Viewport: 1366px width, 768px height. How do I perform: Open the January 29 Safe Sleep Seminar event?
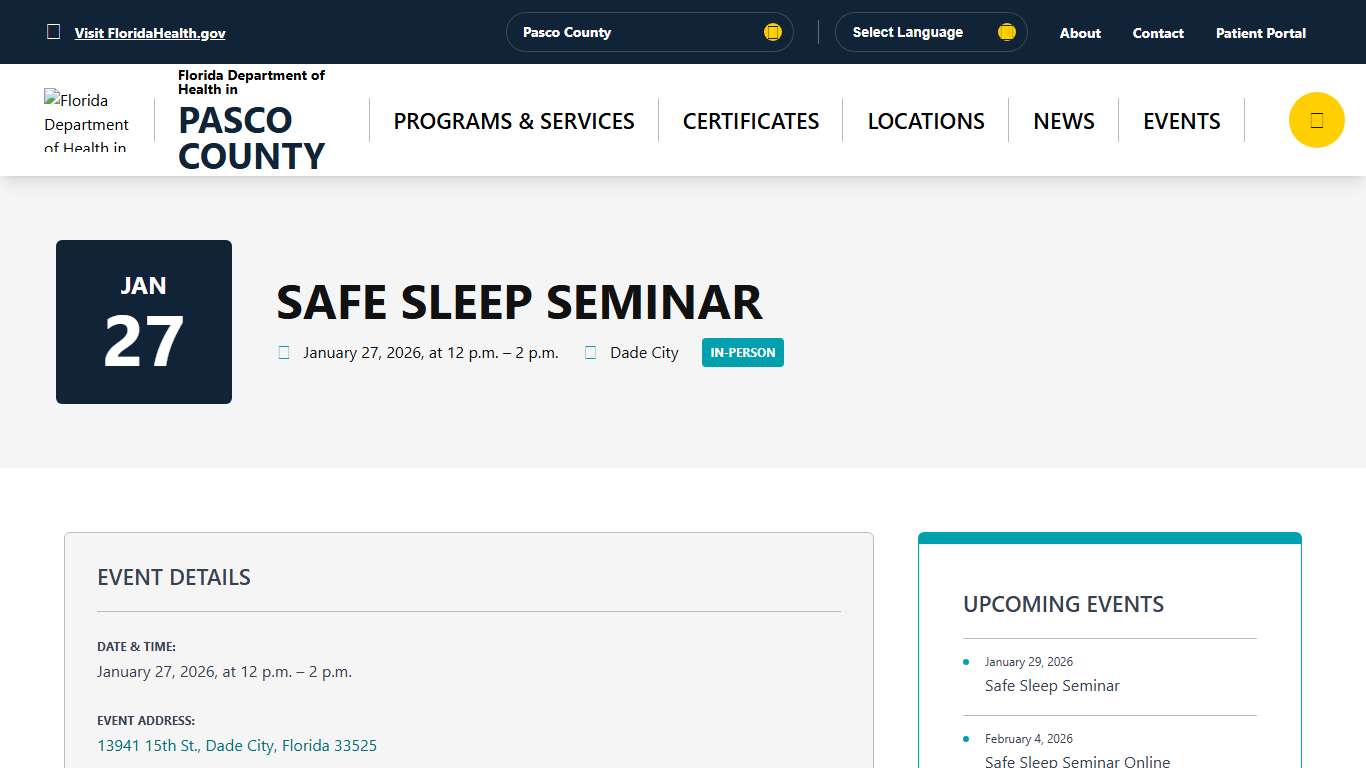tap(1051, 686)
